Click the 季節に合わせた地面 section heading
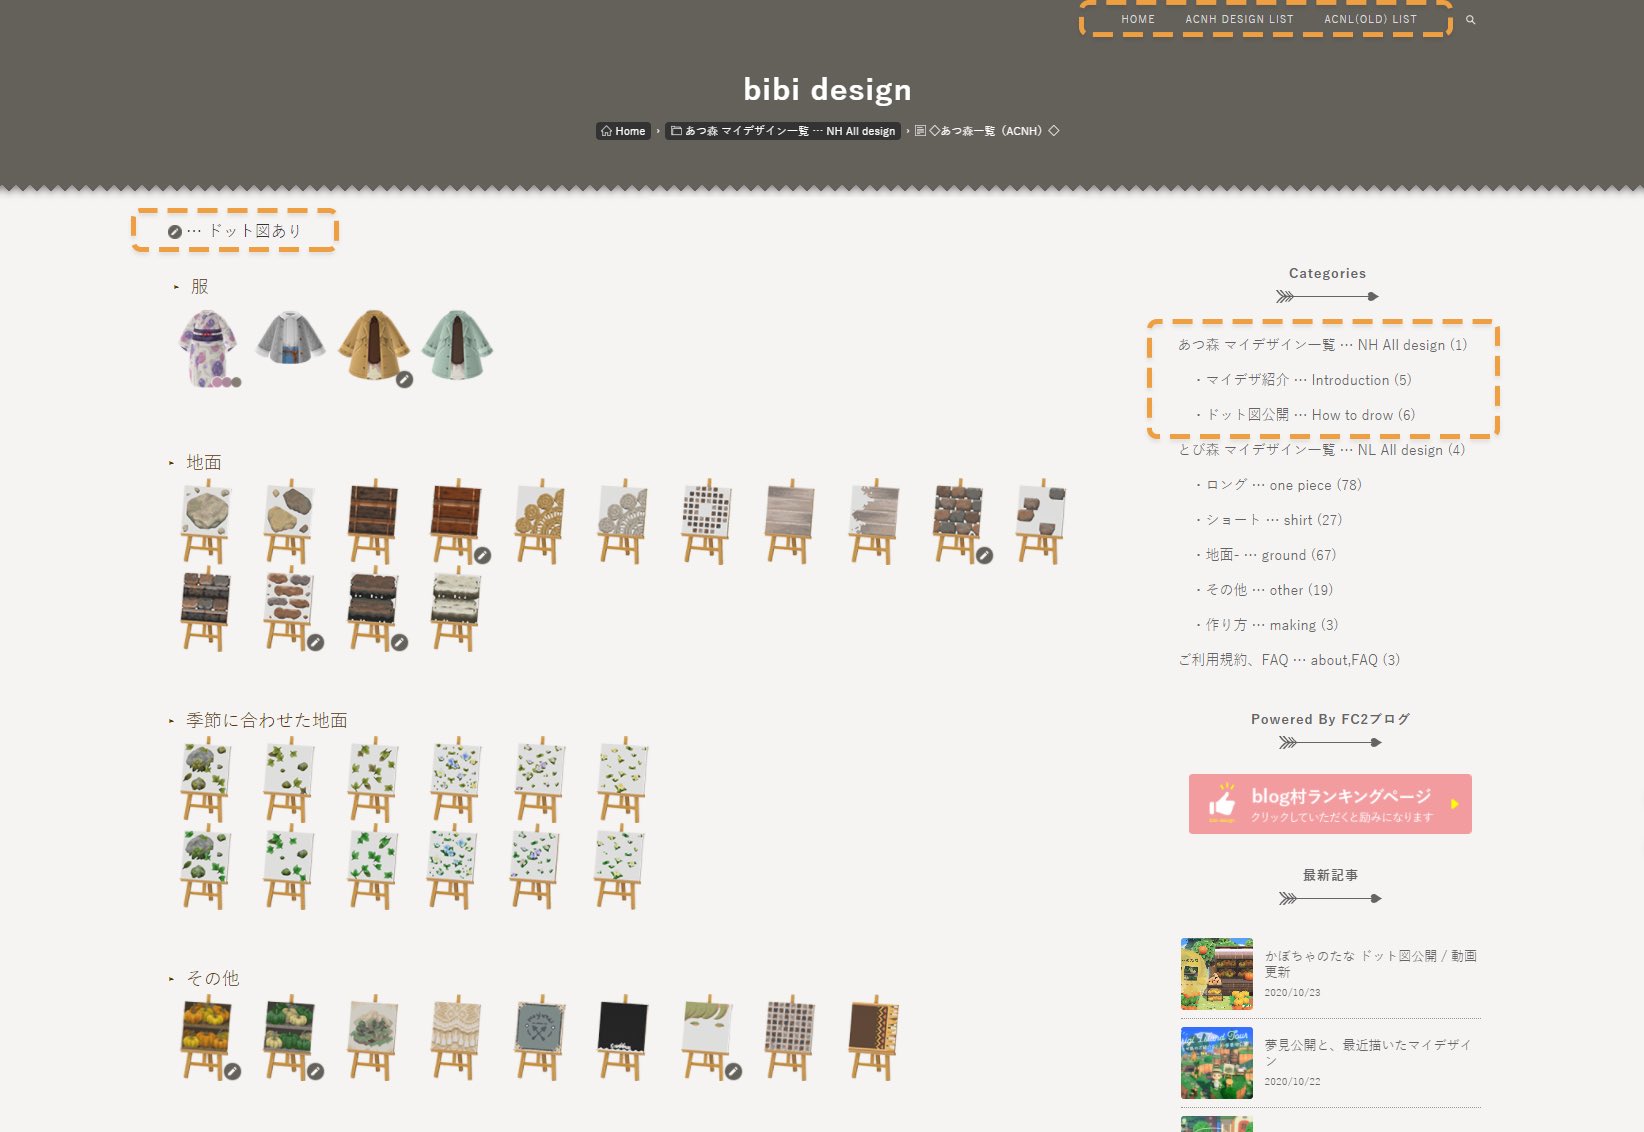 coord(267,721)
